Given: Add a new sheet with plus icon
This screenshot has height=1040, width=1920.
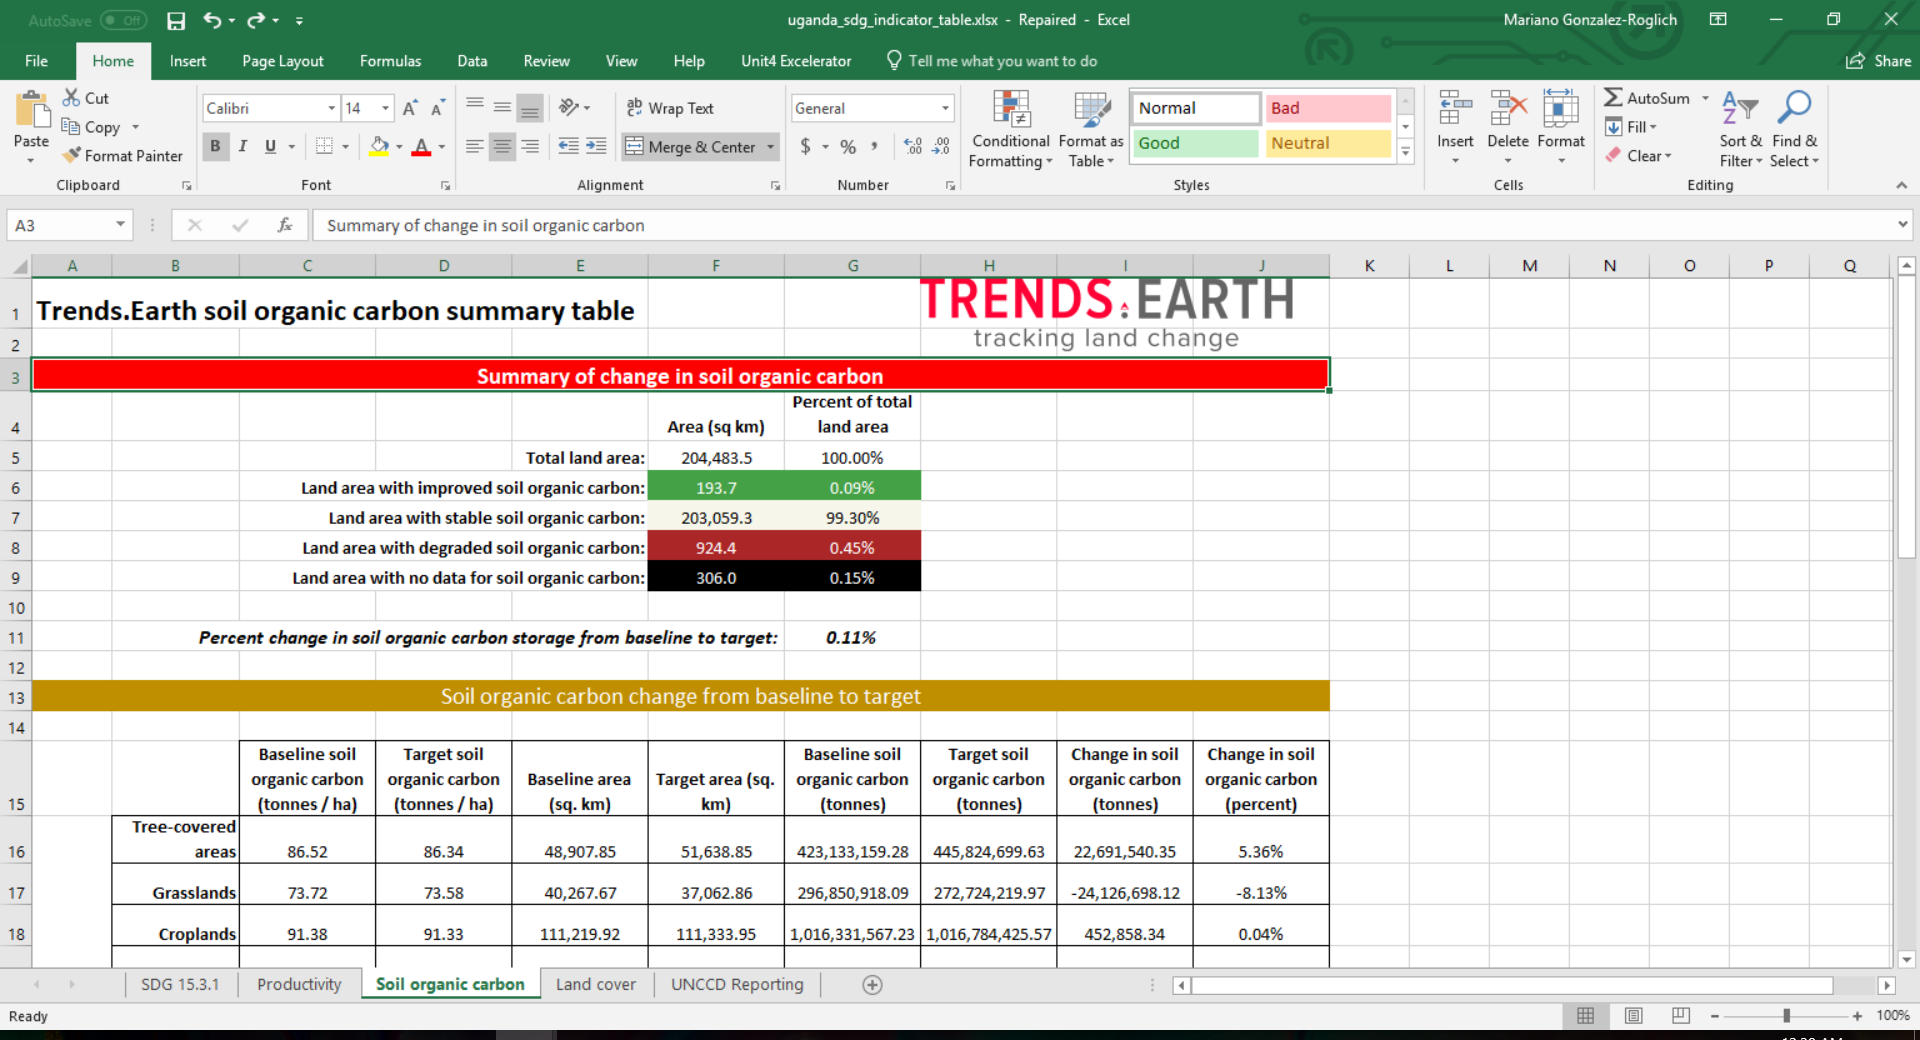Looking at the screenshot, I should tap(872, 985).
